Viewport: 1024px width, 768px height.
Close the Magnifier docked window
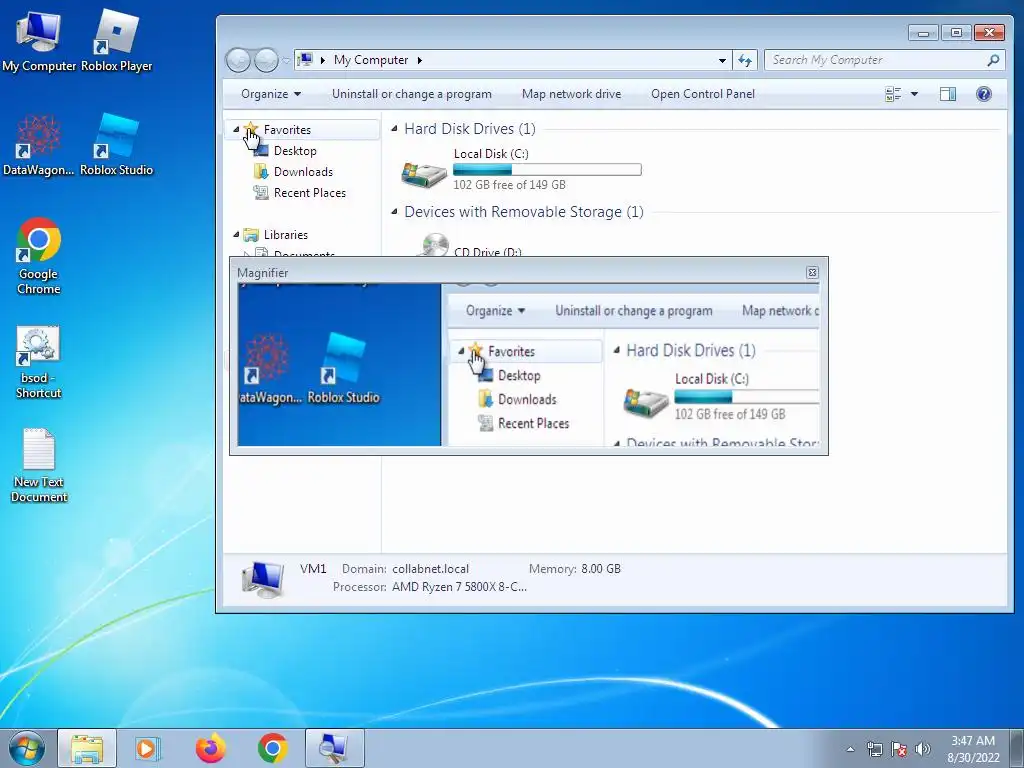pos(812,272)
